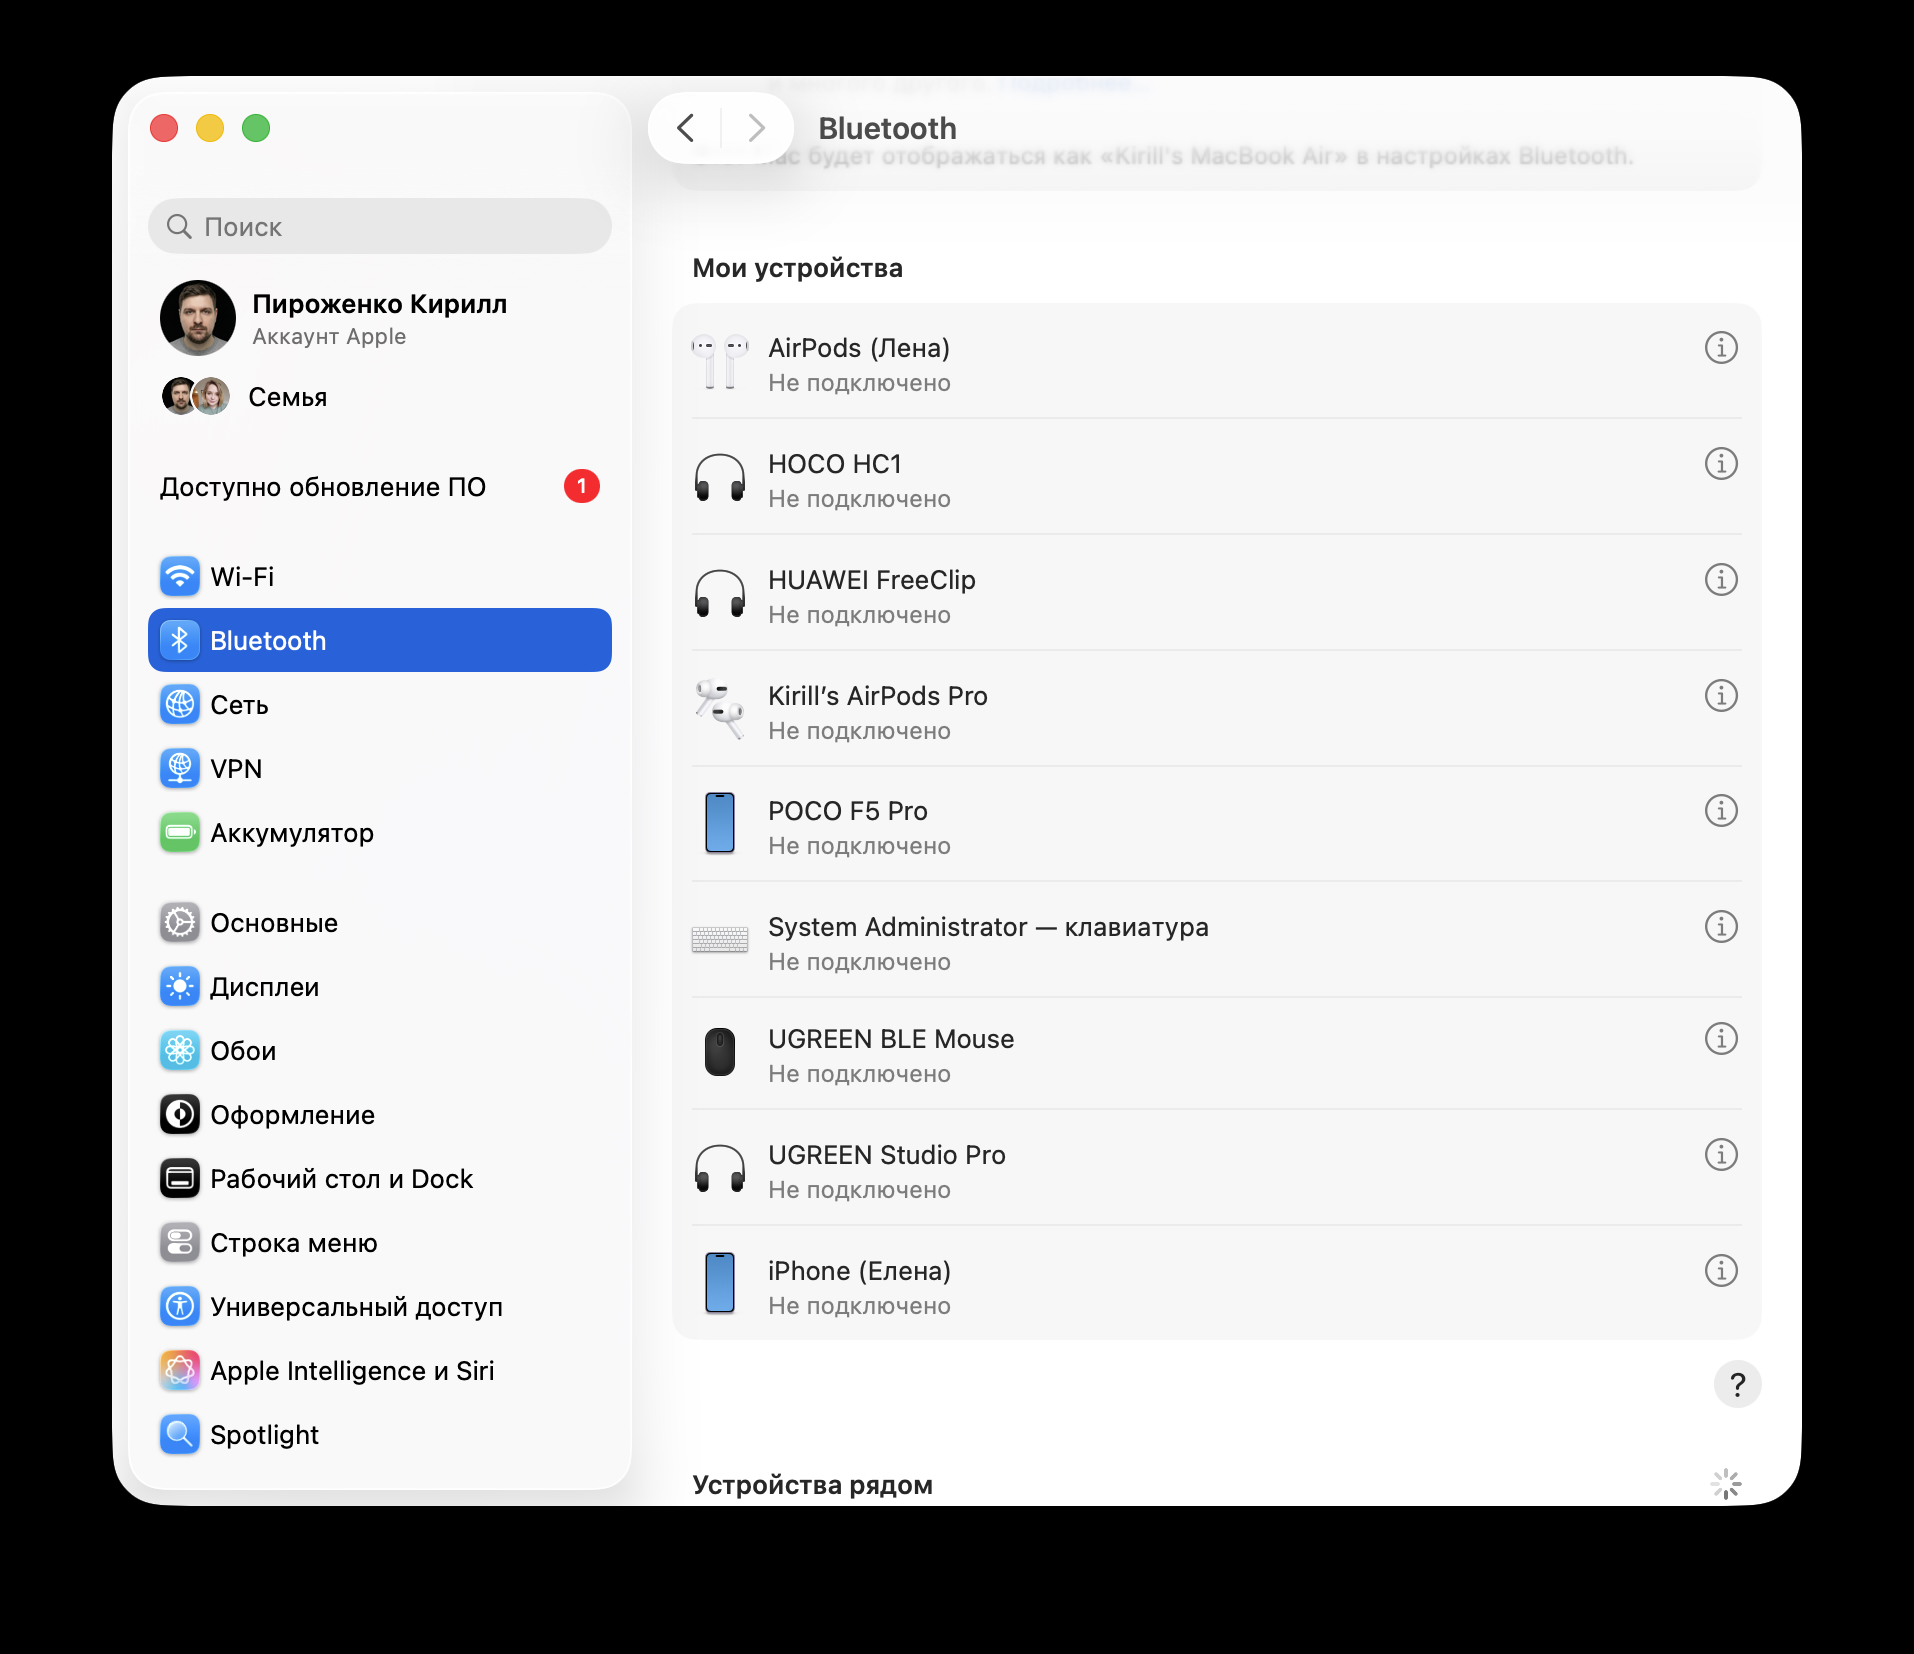Click the magnifier icon in search field
This screenshot has height=1654, width=1914.
tap(179, 226)
